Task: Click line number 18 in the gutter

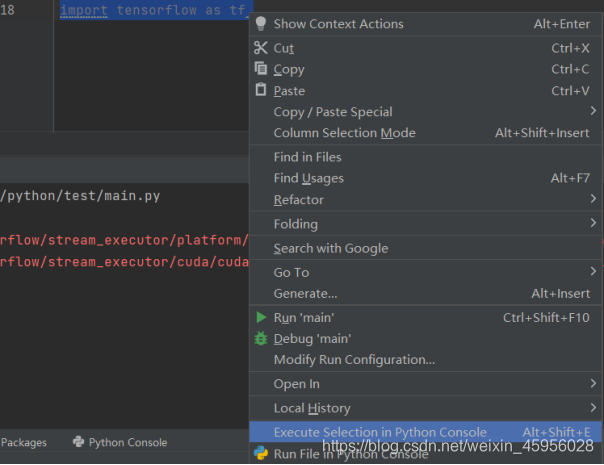Action: (7, 10)
